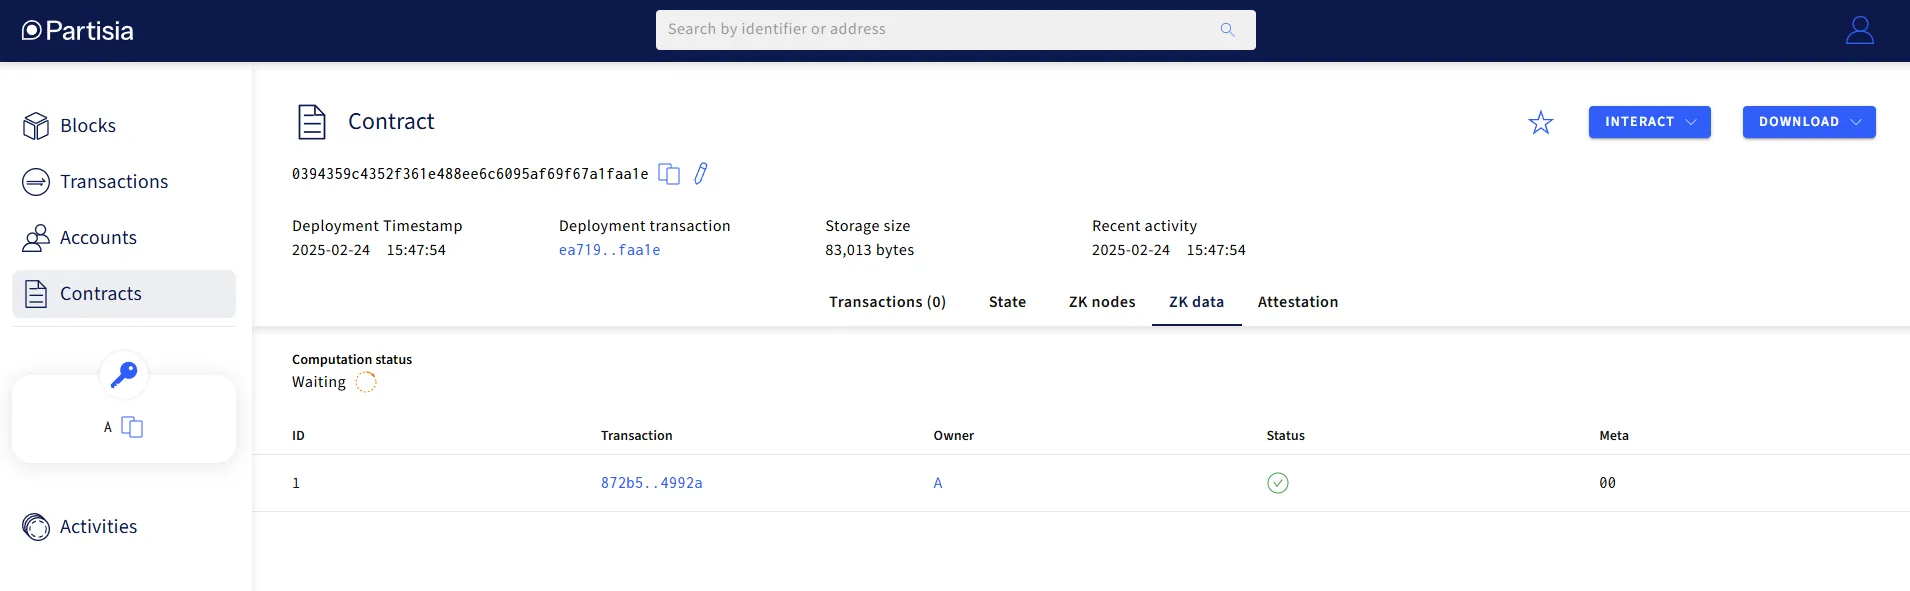Open the State tab
This screenshot has height=591, width=1910.
click(1007, 302)
